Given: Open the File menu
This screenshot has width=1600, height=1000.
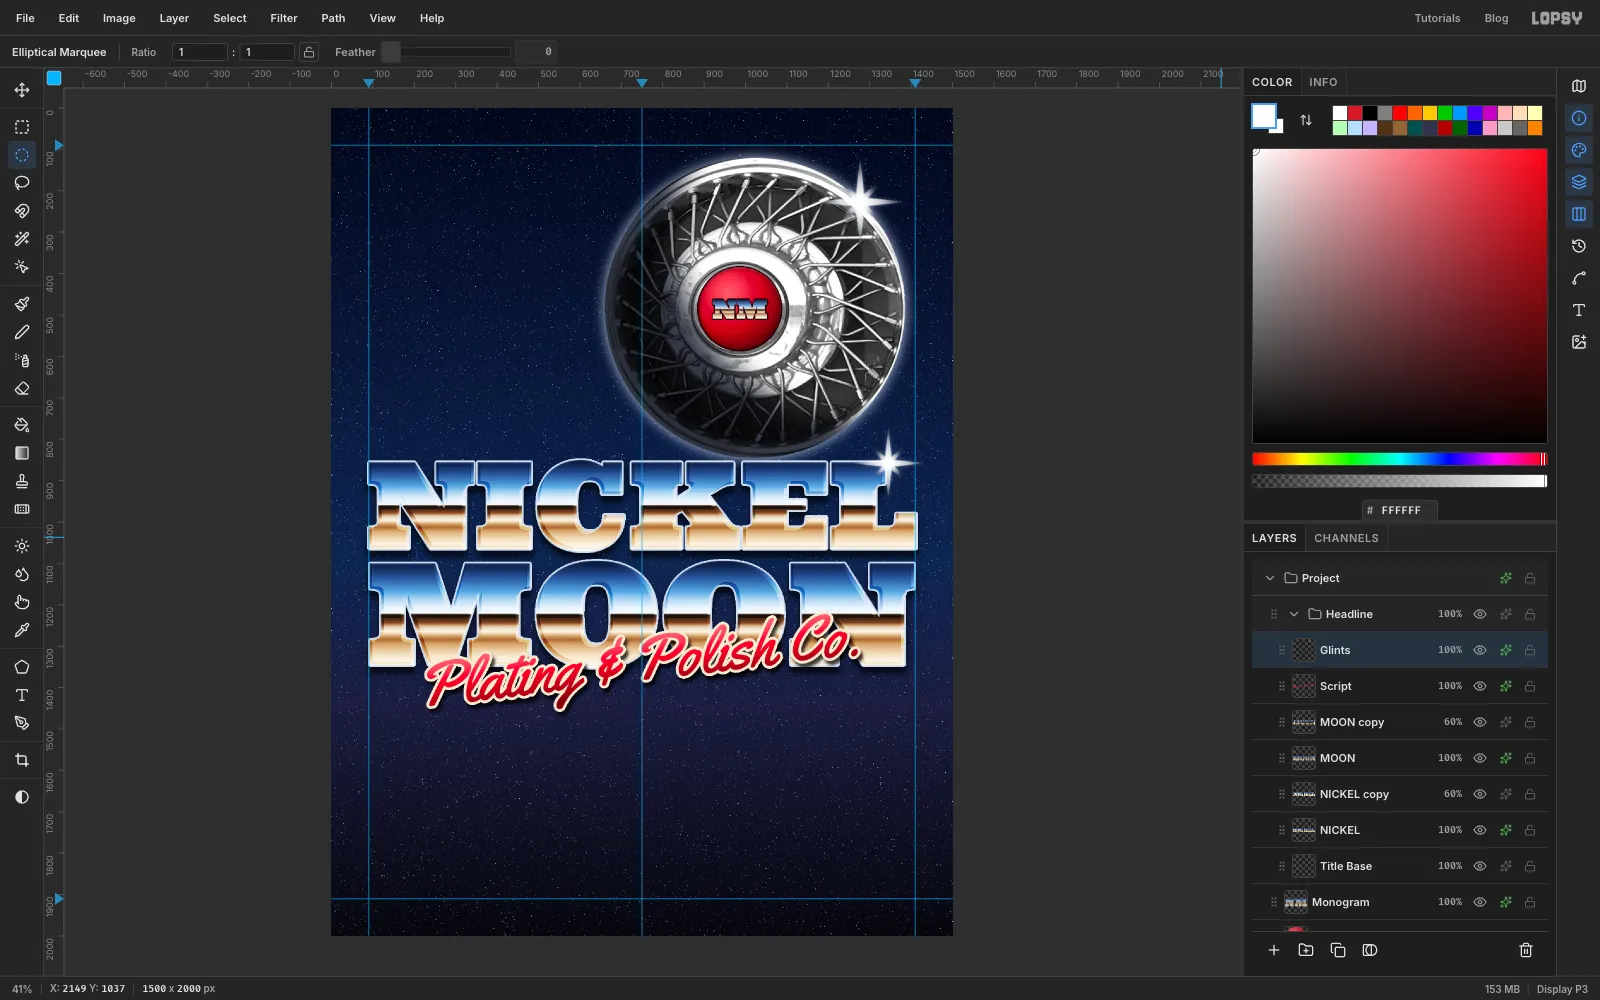Looking at the screenshot, I should click(x=25, y=18).
